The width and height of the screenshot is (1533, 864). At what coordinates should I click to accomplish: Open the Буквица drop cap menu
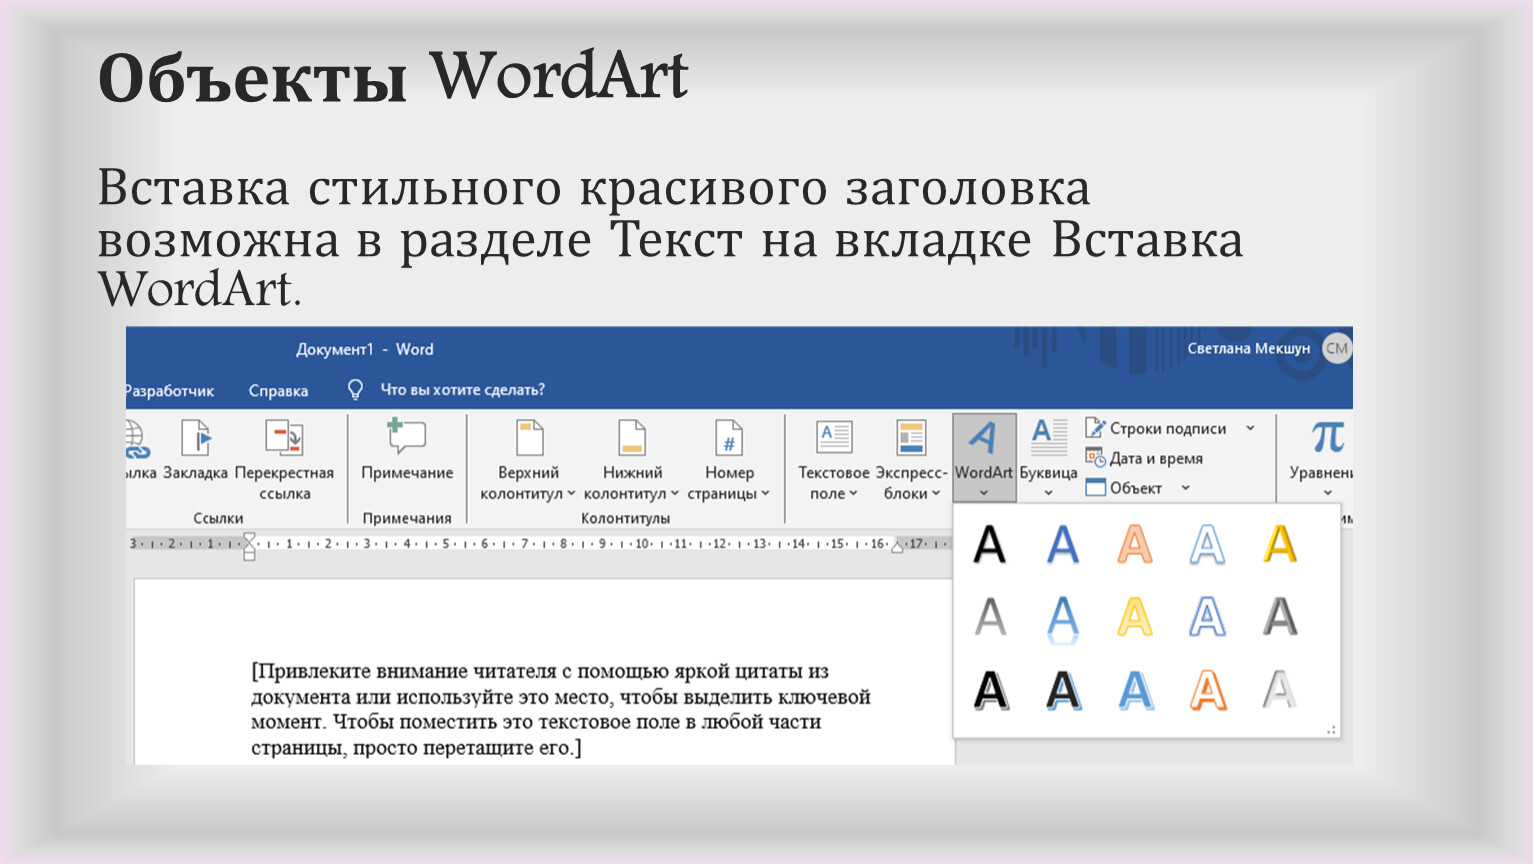1048,458
